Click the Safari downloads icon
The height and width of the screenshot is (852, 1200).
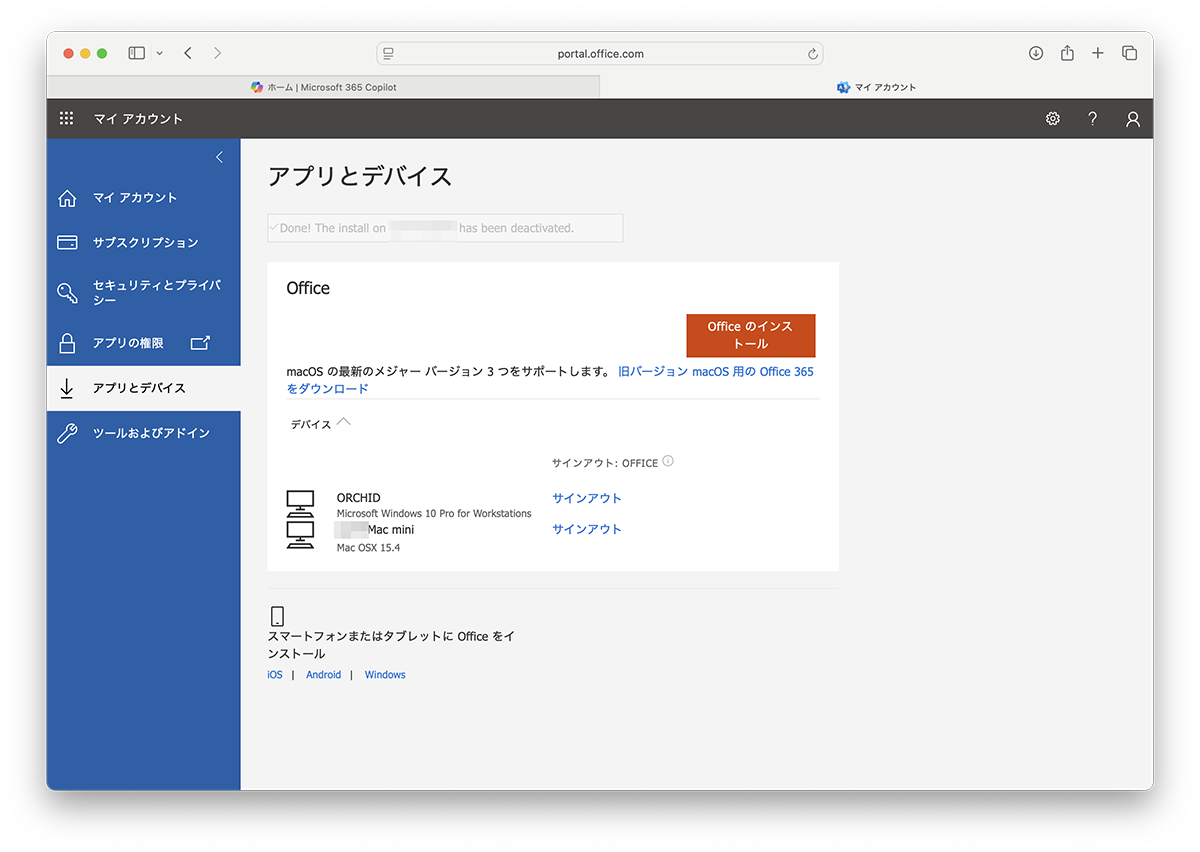tap(1036, 53)
